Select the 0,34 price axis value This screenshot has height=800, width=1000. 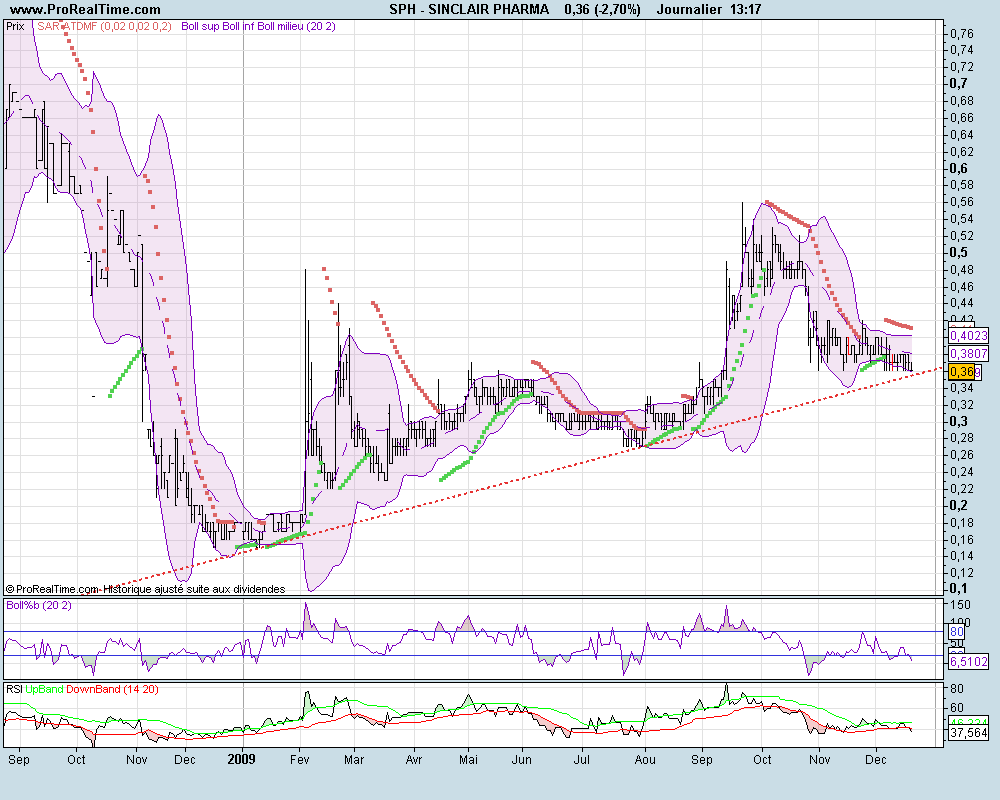(962, 388)
